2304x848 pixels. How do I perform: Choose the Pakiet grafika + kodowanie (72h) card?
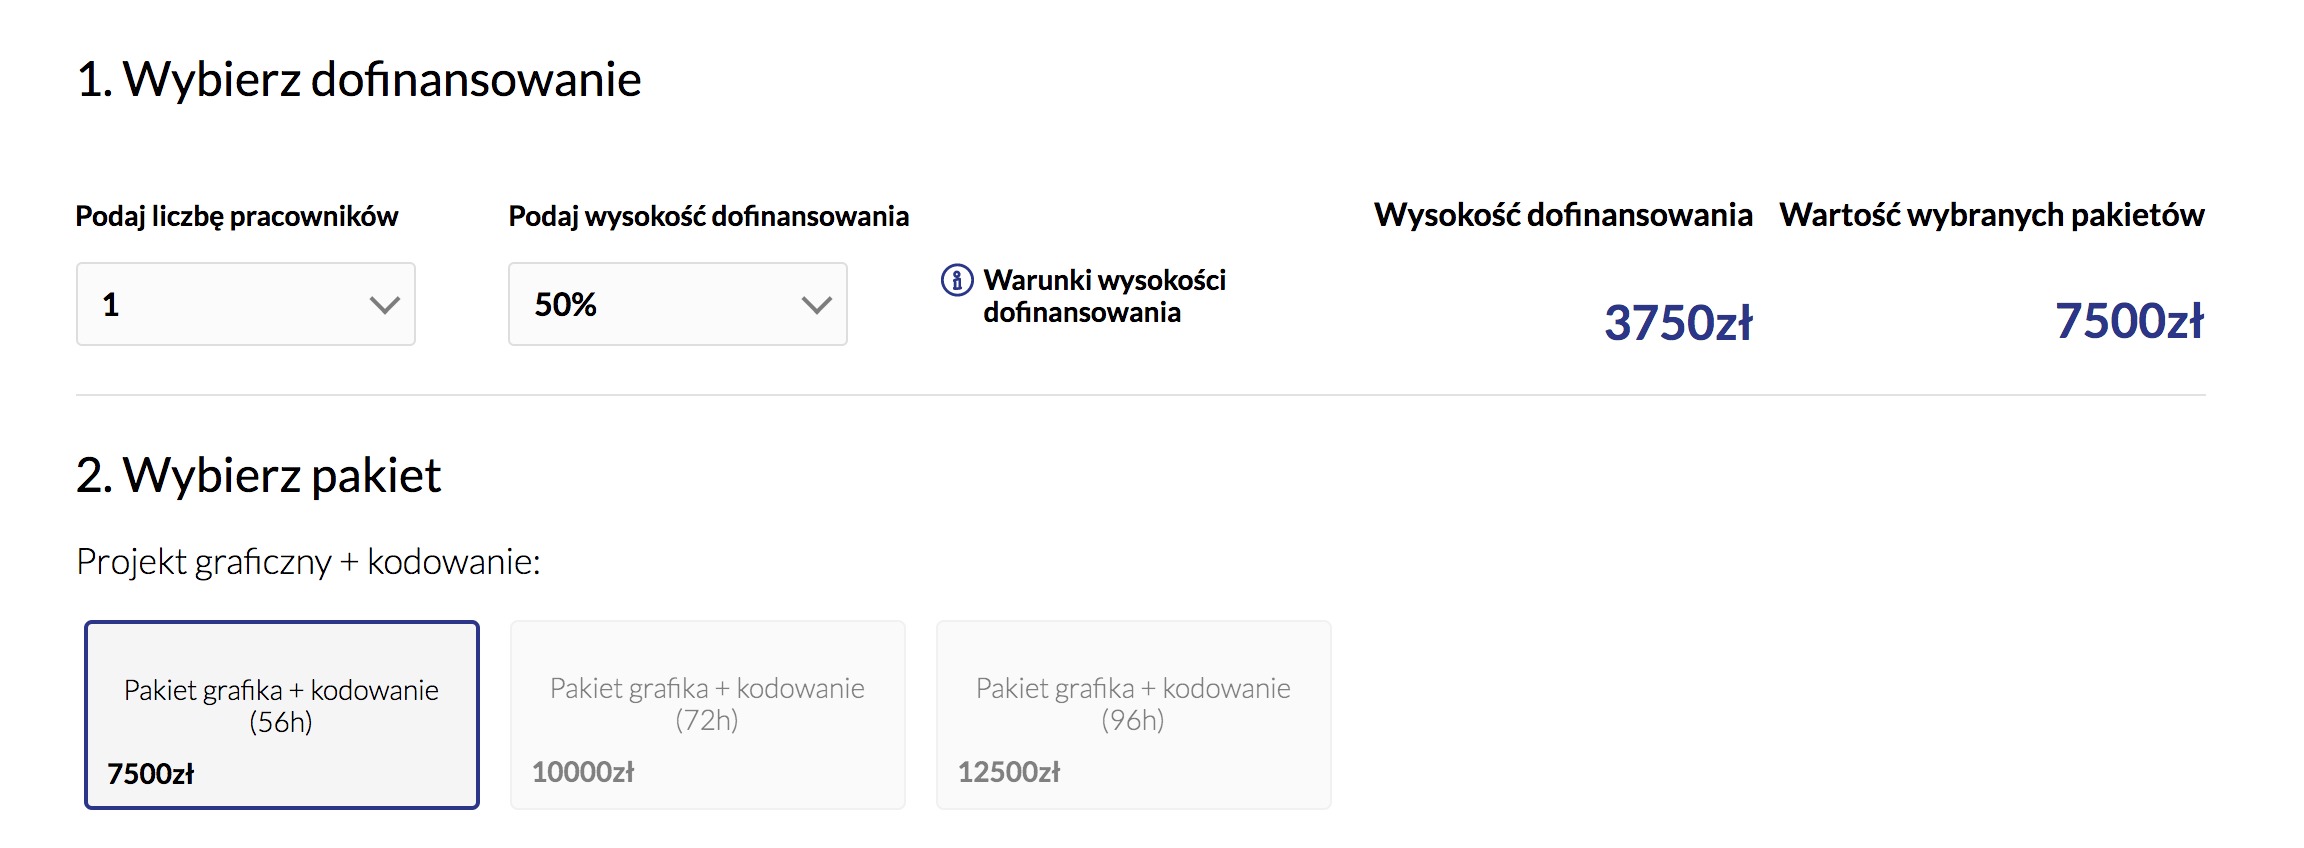[x=708, y=715]
